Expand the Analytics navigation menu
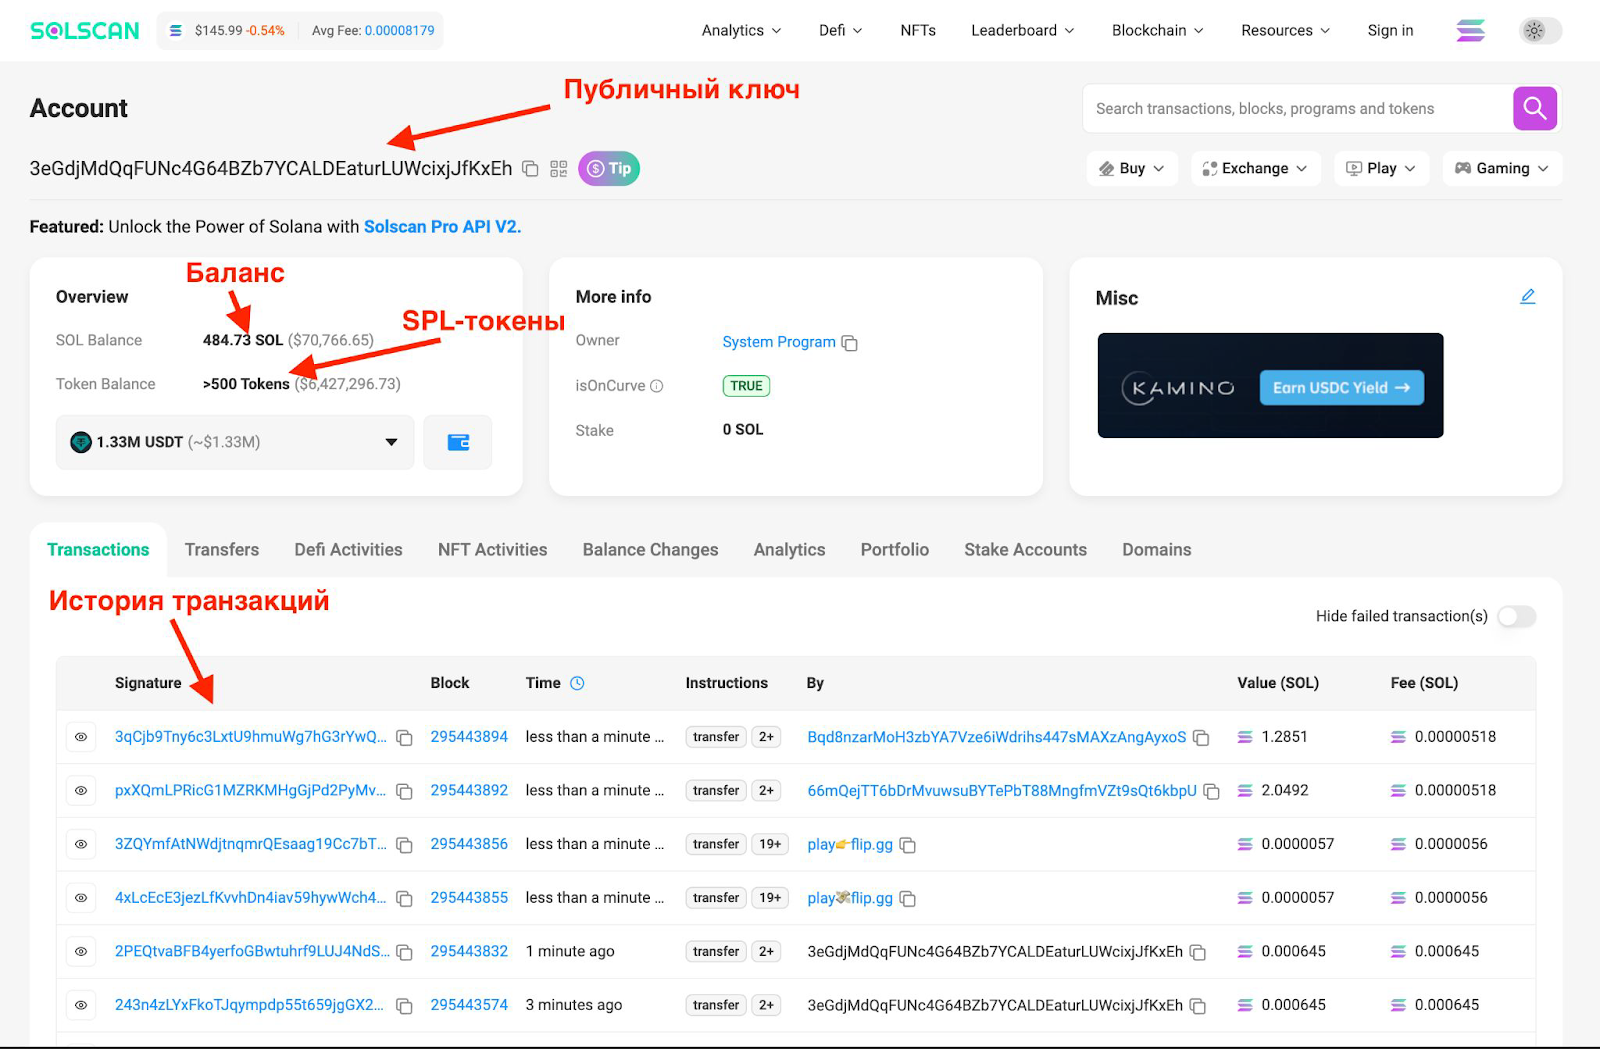Screen dimensions: 1600x1049 (x=741, y=31)
